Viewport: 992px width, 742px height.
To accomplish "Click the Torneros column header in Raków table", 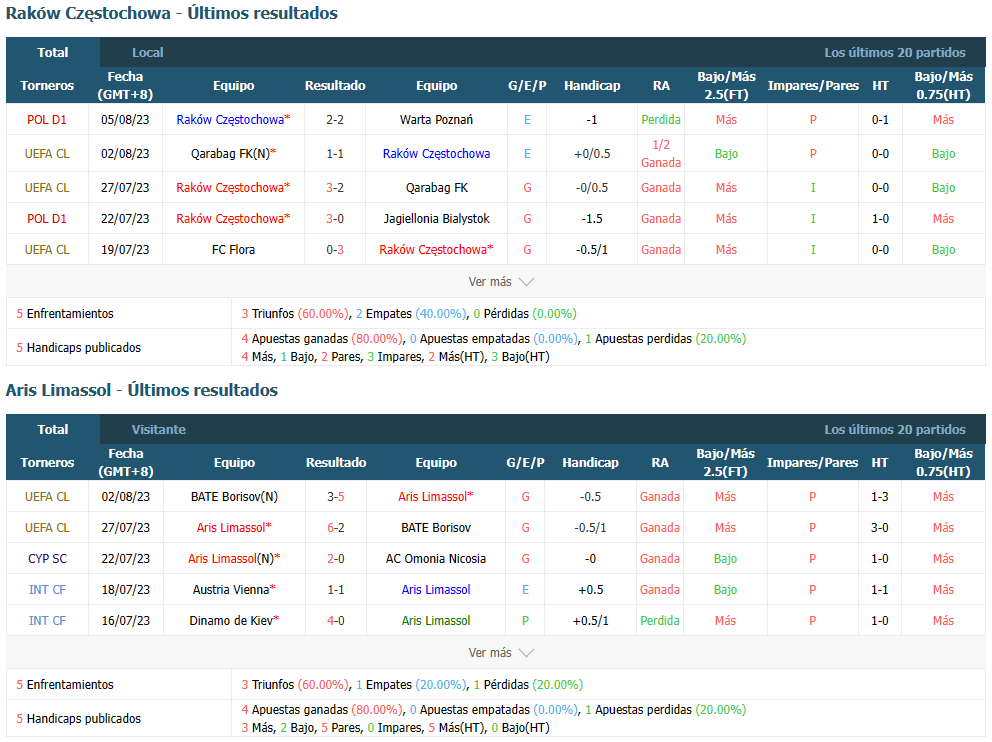I will click(47, 85).
